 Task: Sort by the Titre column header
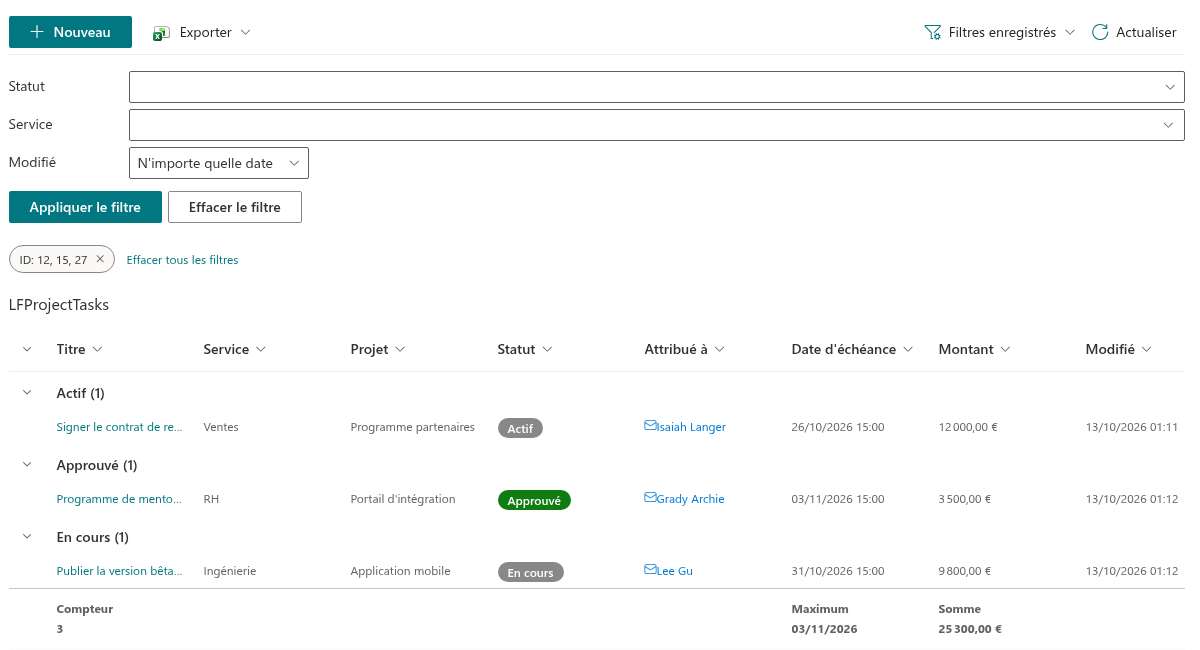point(80,349)
